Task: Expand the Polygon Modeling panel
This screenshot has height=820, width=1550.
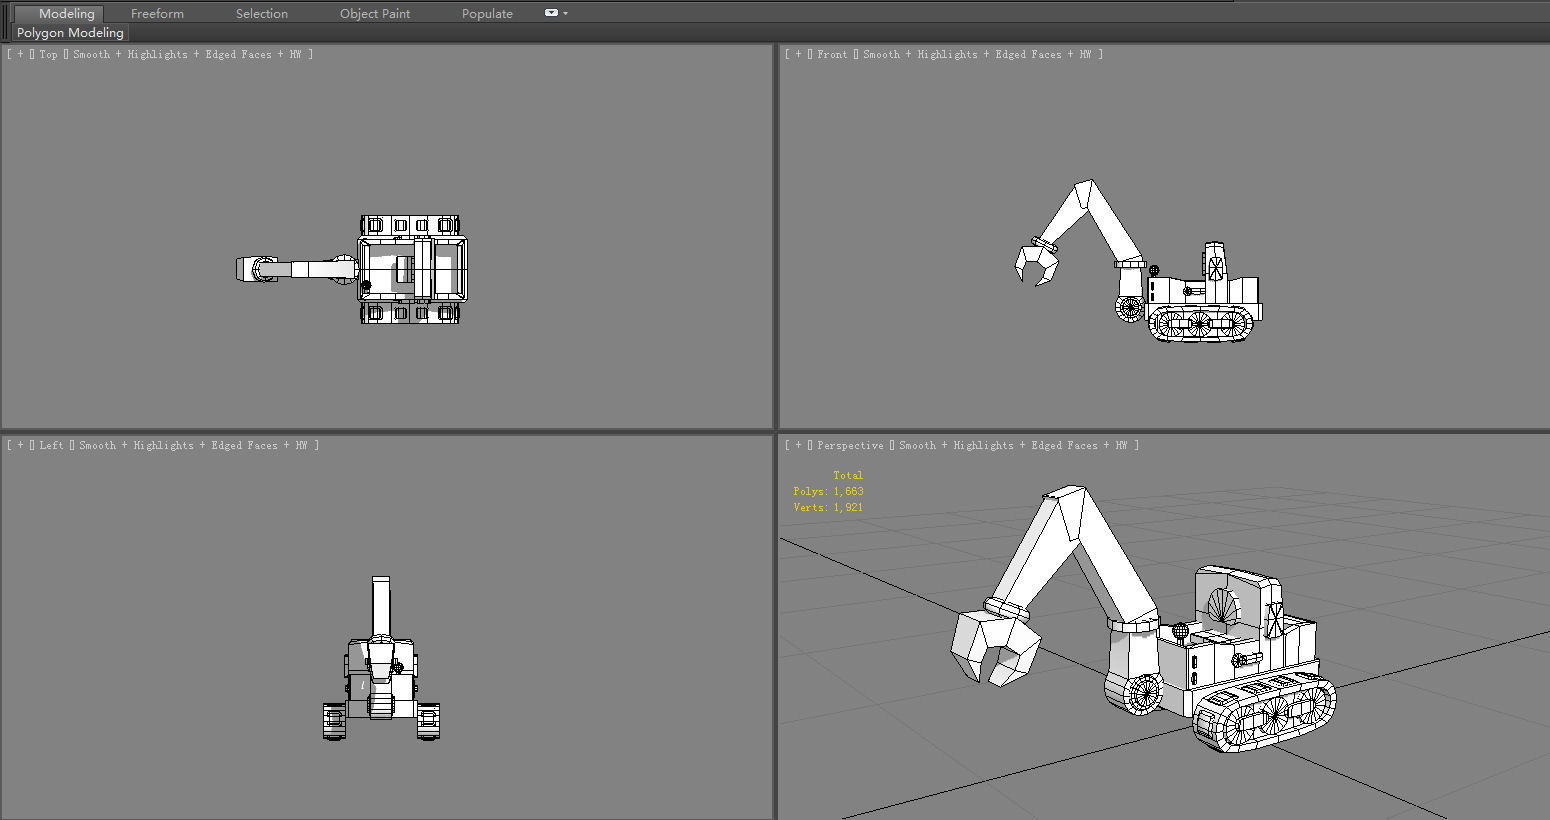Action: [x=70, y=32]
